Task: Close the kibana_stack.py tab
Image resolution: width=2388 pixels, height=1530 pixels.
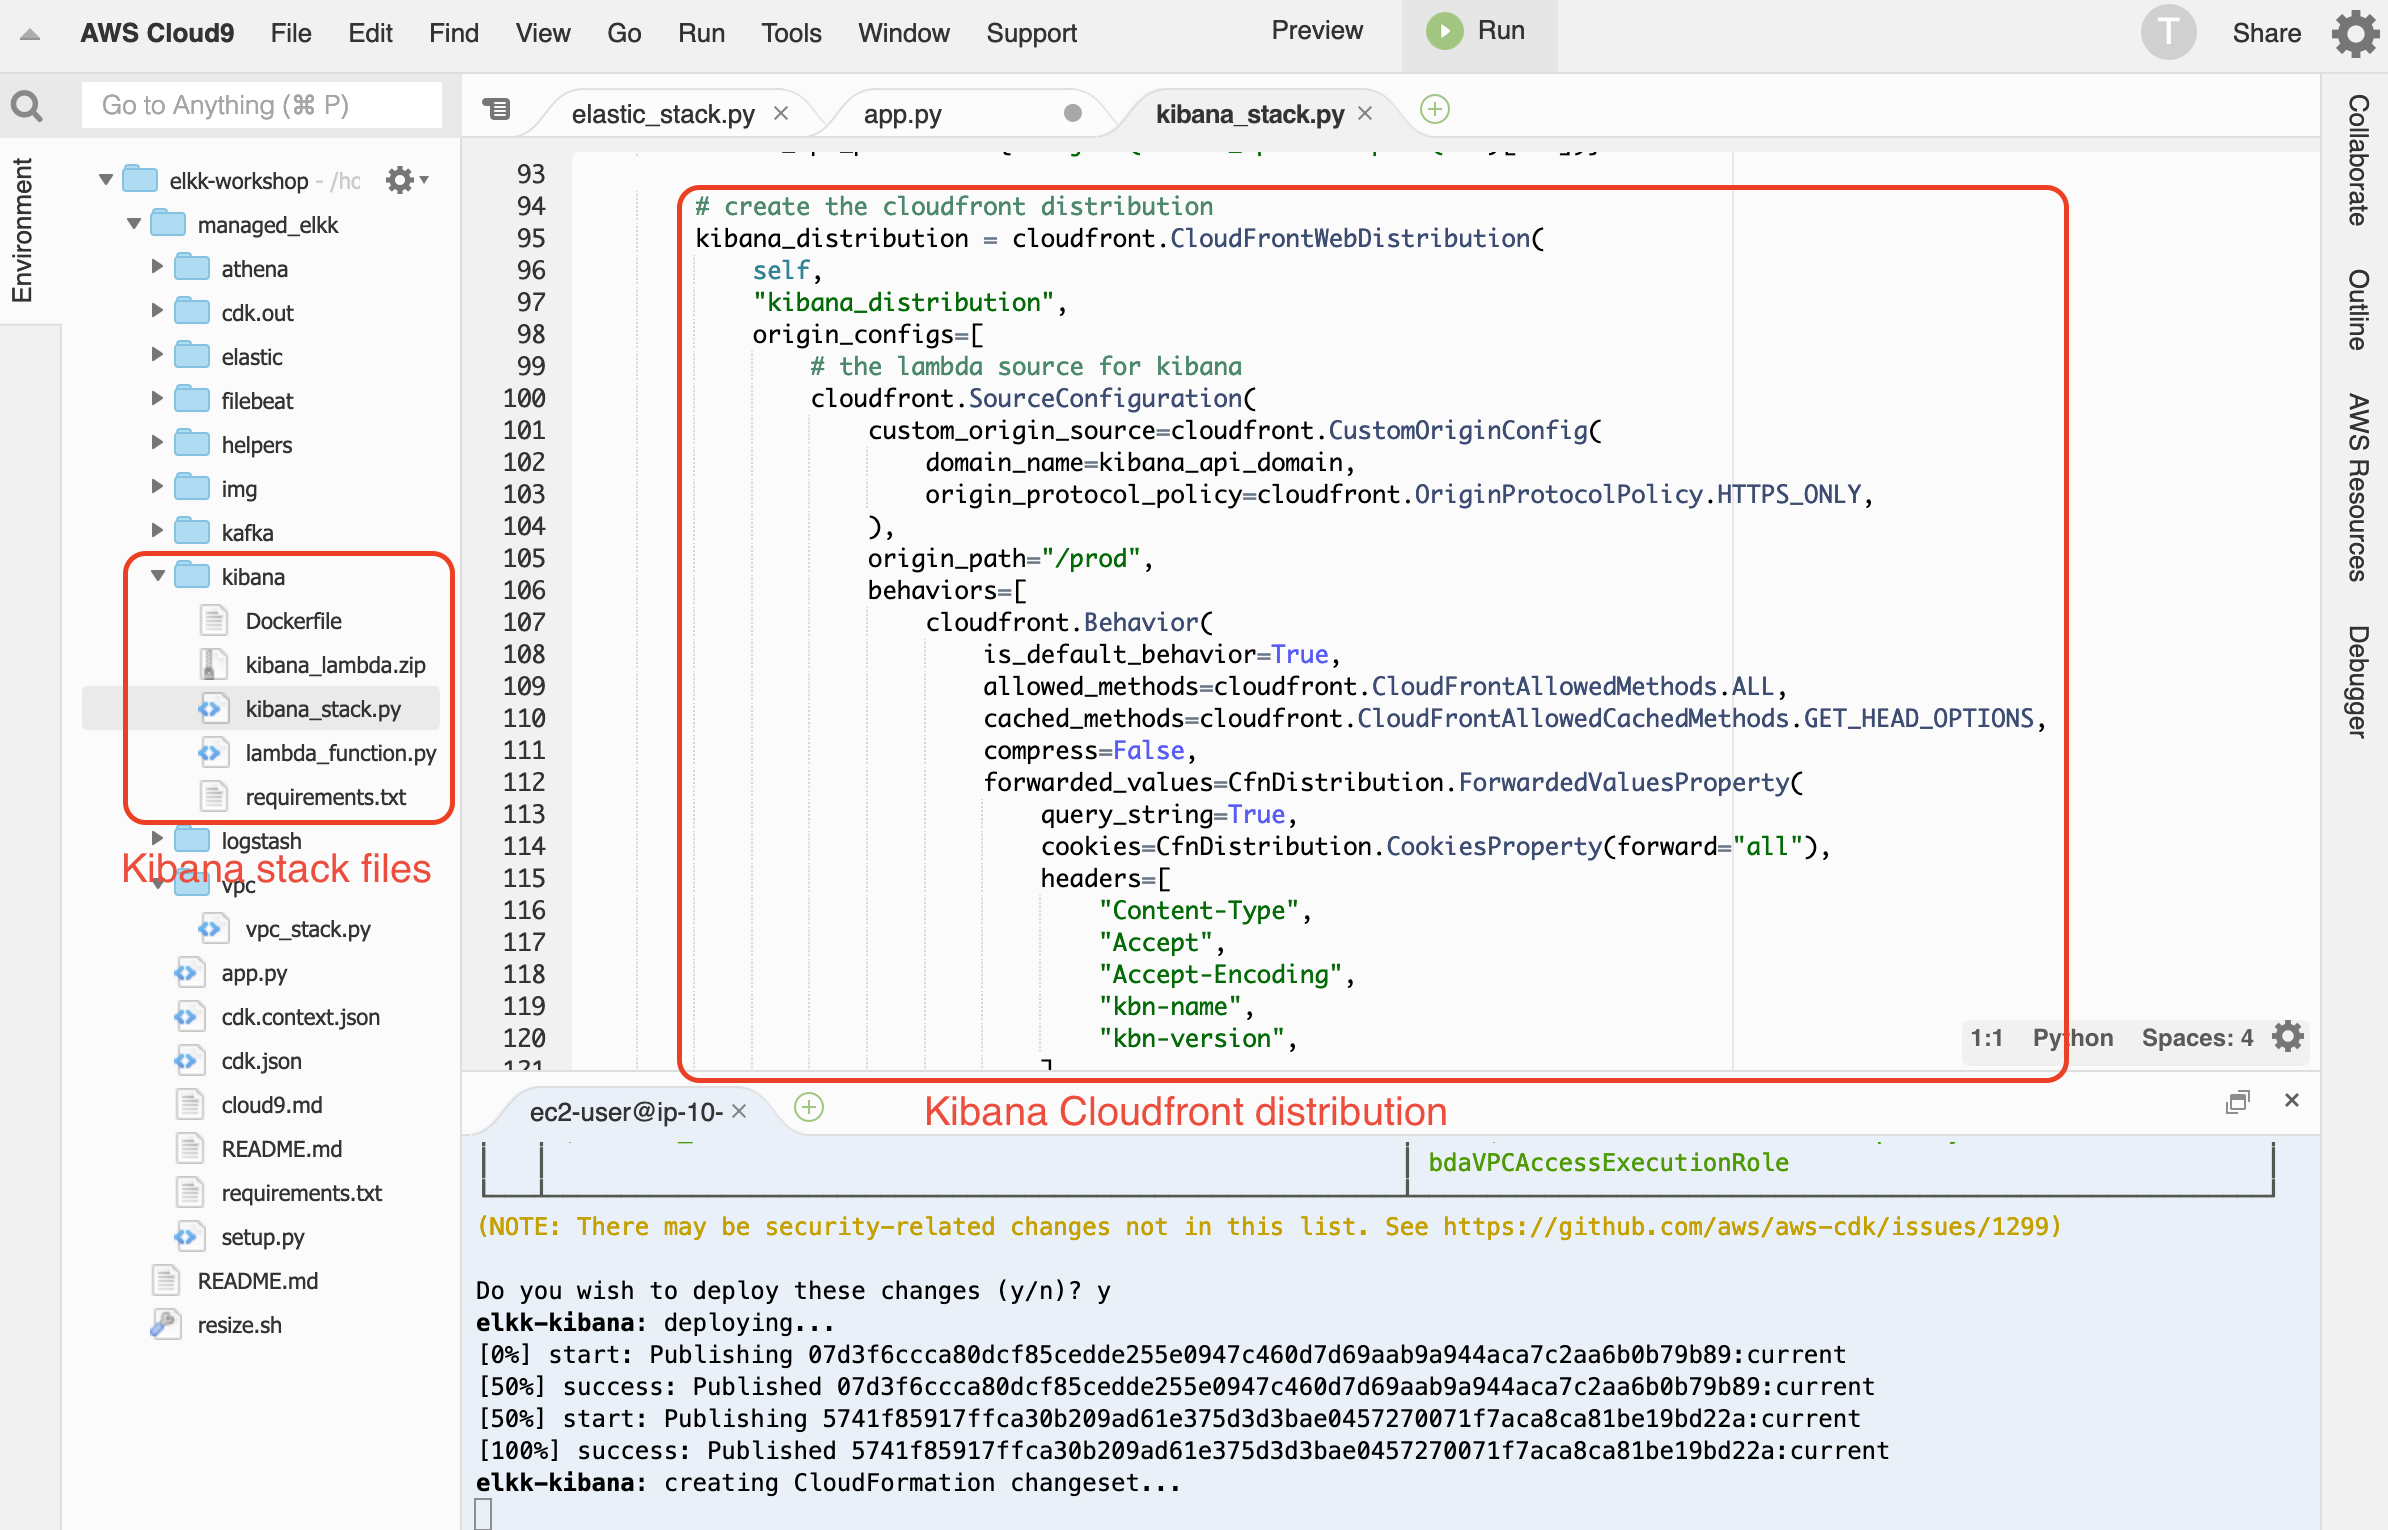Action: point(1365,114)
